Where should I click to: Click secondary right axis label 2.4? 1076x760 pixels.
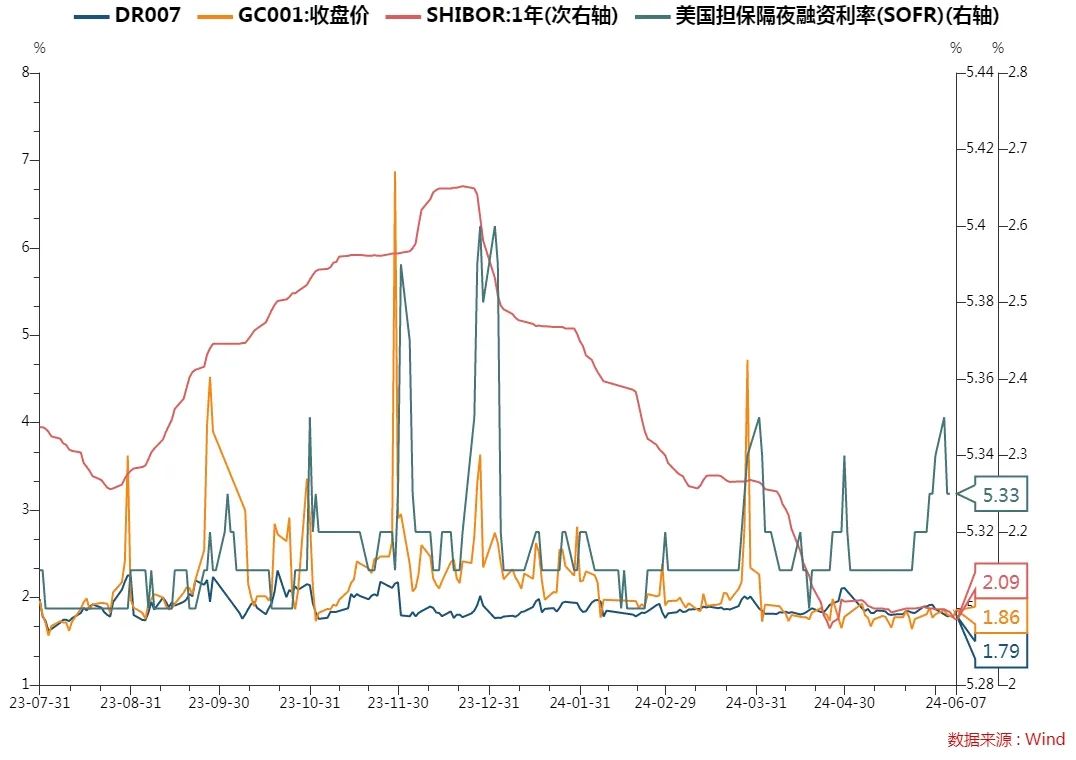point(1018,378)
